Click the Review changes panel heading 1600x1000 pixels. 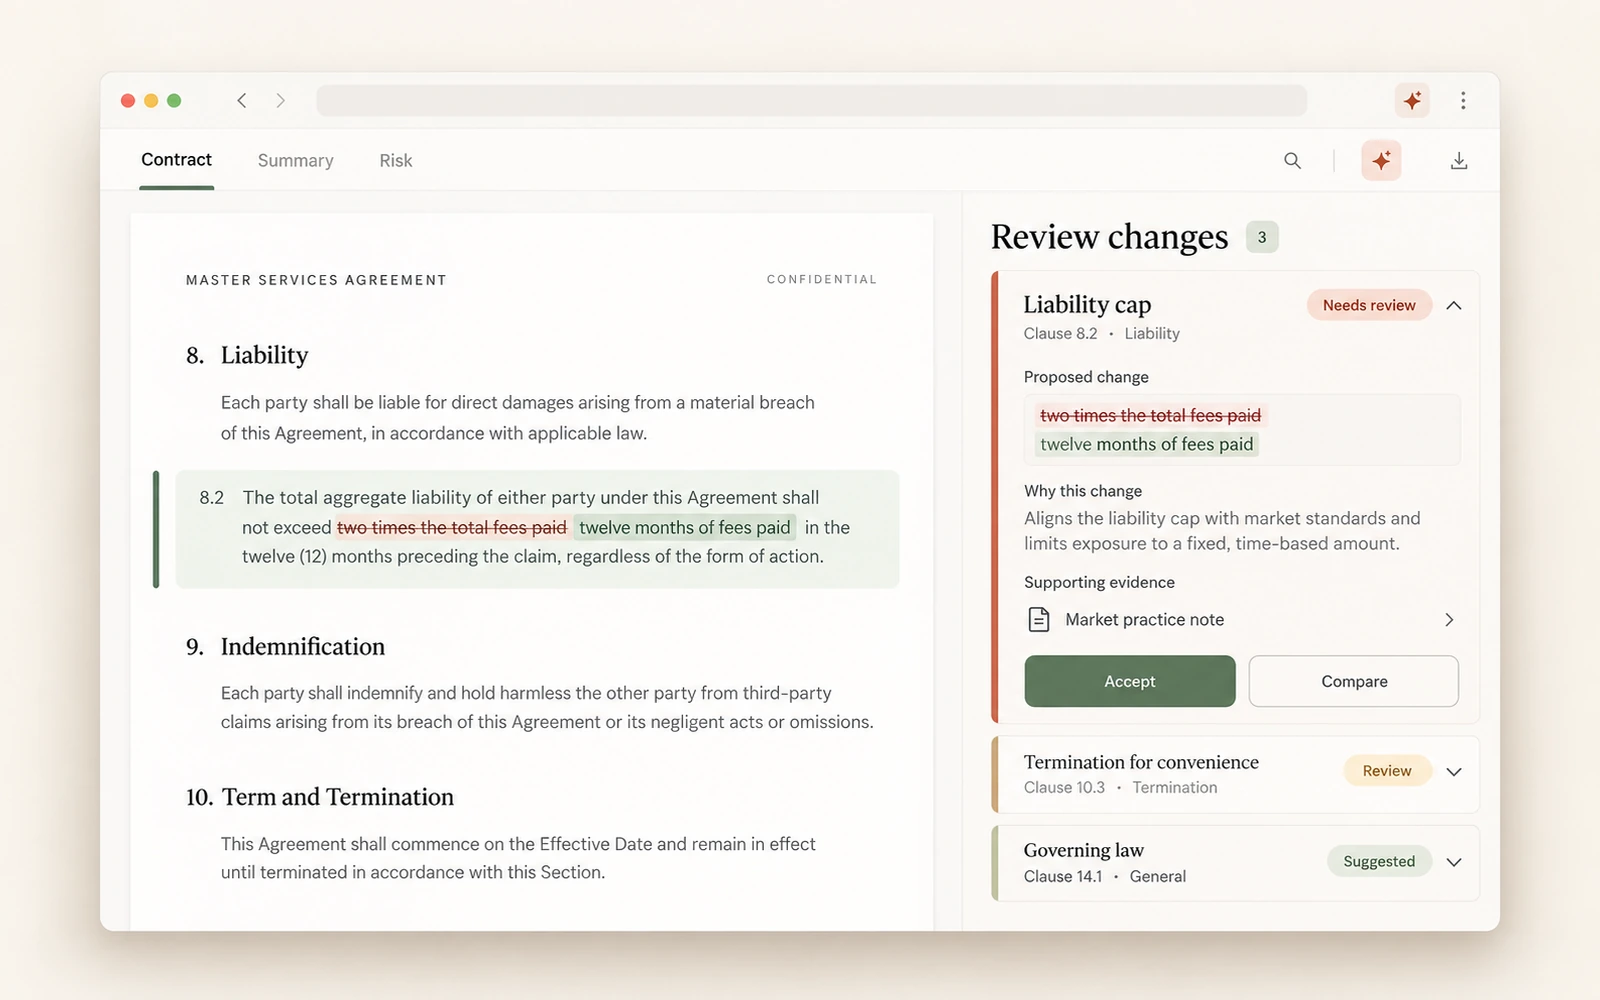pyautogui.click(x=1109, y=237)
